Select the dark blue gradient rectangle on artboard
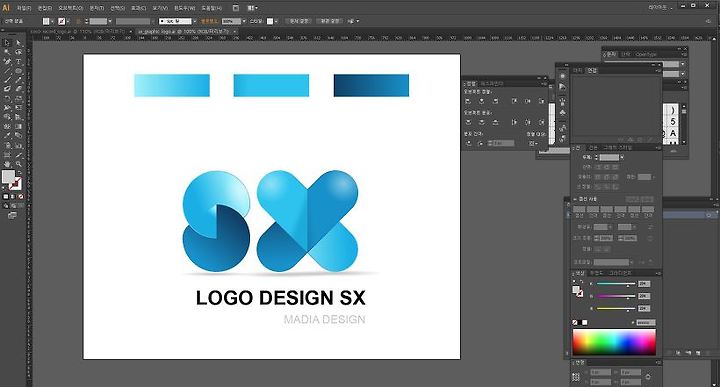The image size is (720, 387). click(371, 85)
